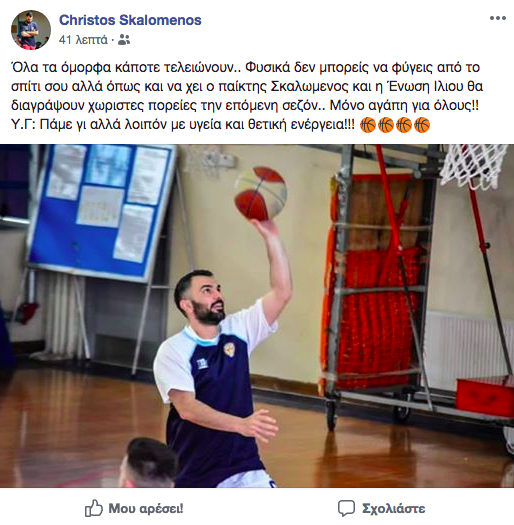
Task: Open the three-dot post options menu
Action: click(x=498, y=18)
